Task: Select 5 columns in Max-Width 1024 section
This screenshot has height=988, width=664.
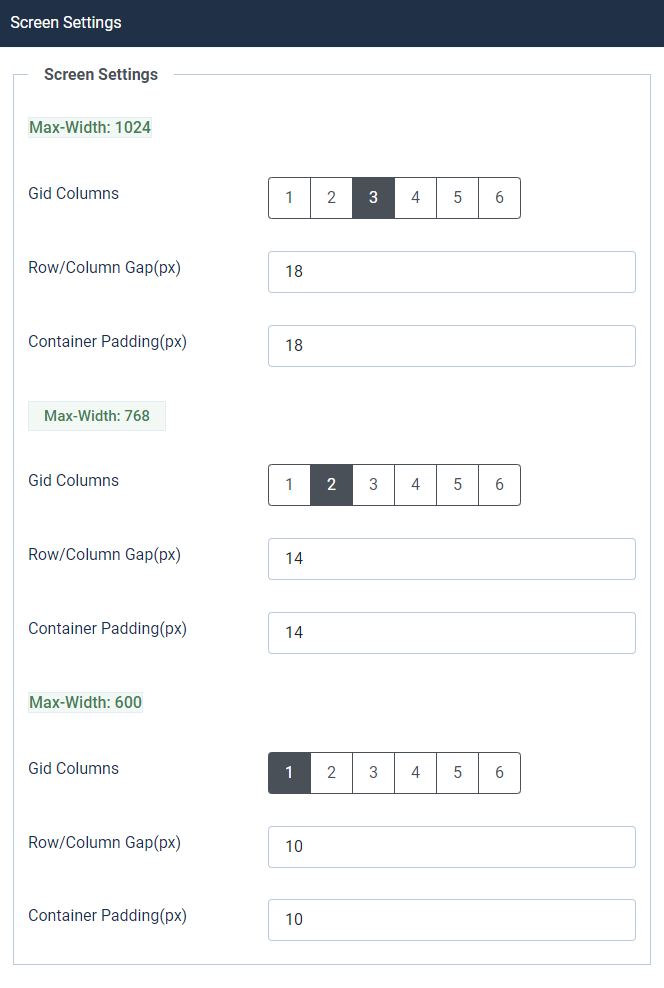Action: point(458,198)
